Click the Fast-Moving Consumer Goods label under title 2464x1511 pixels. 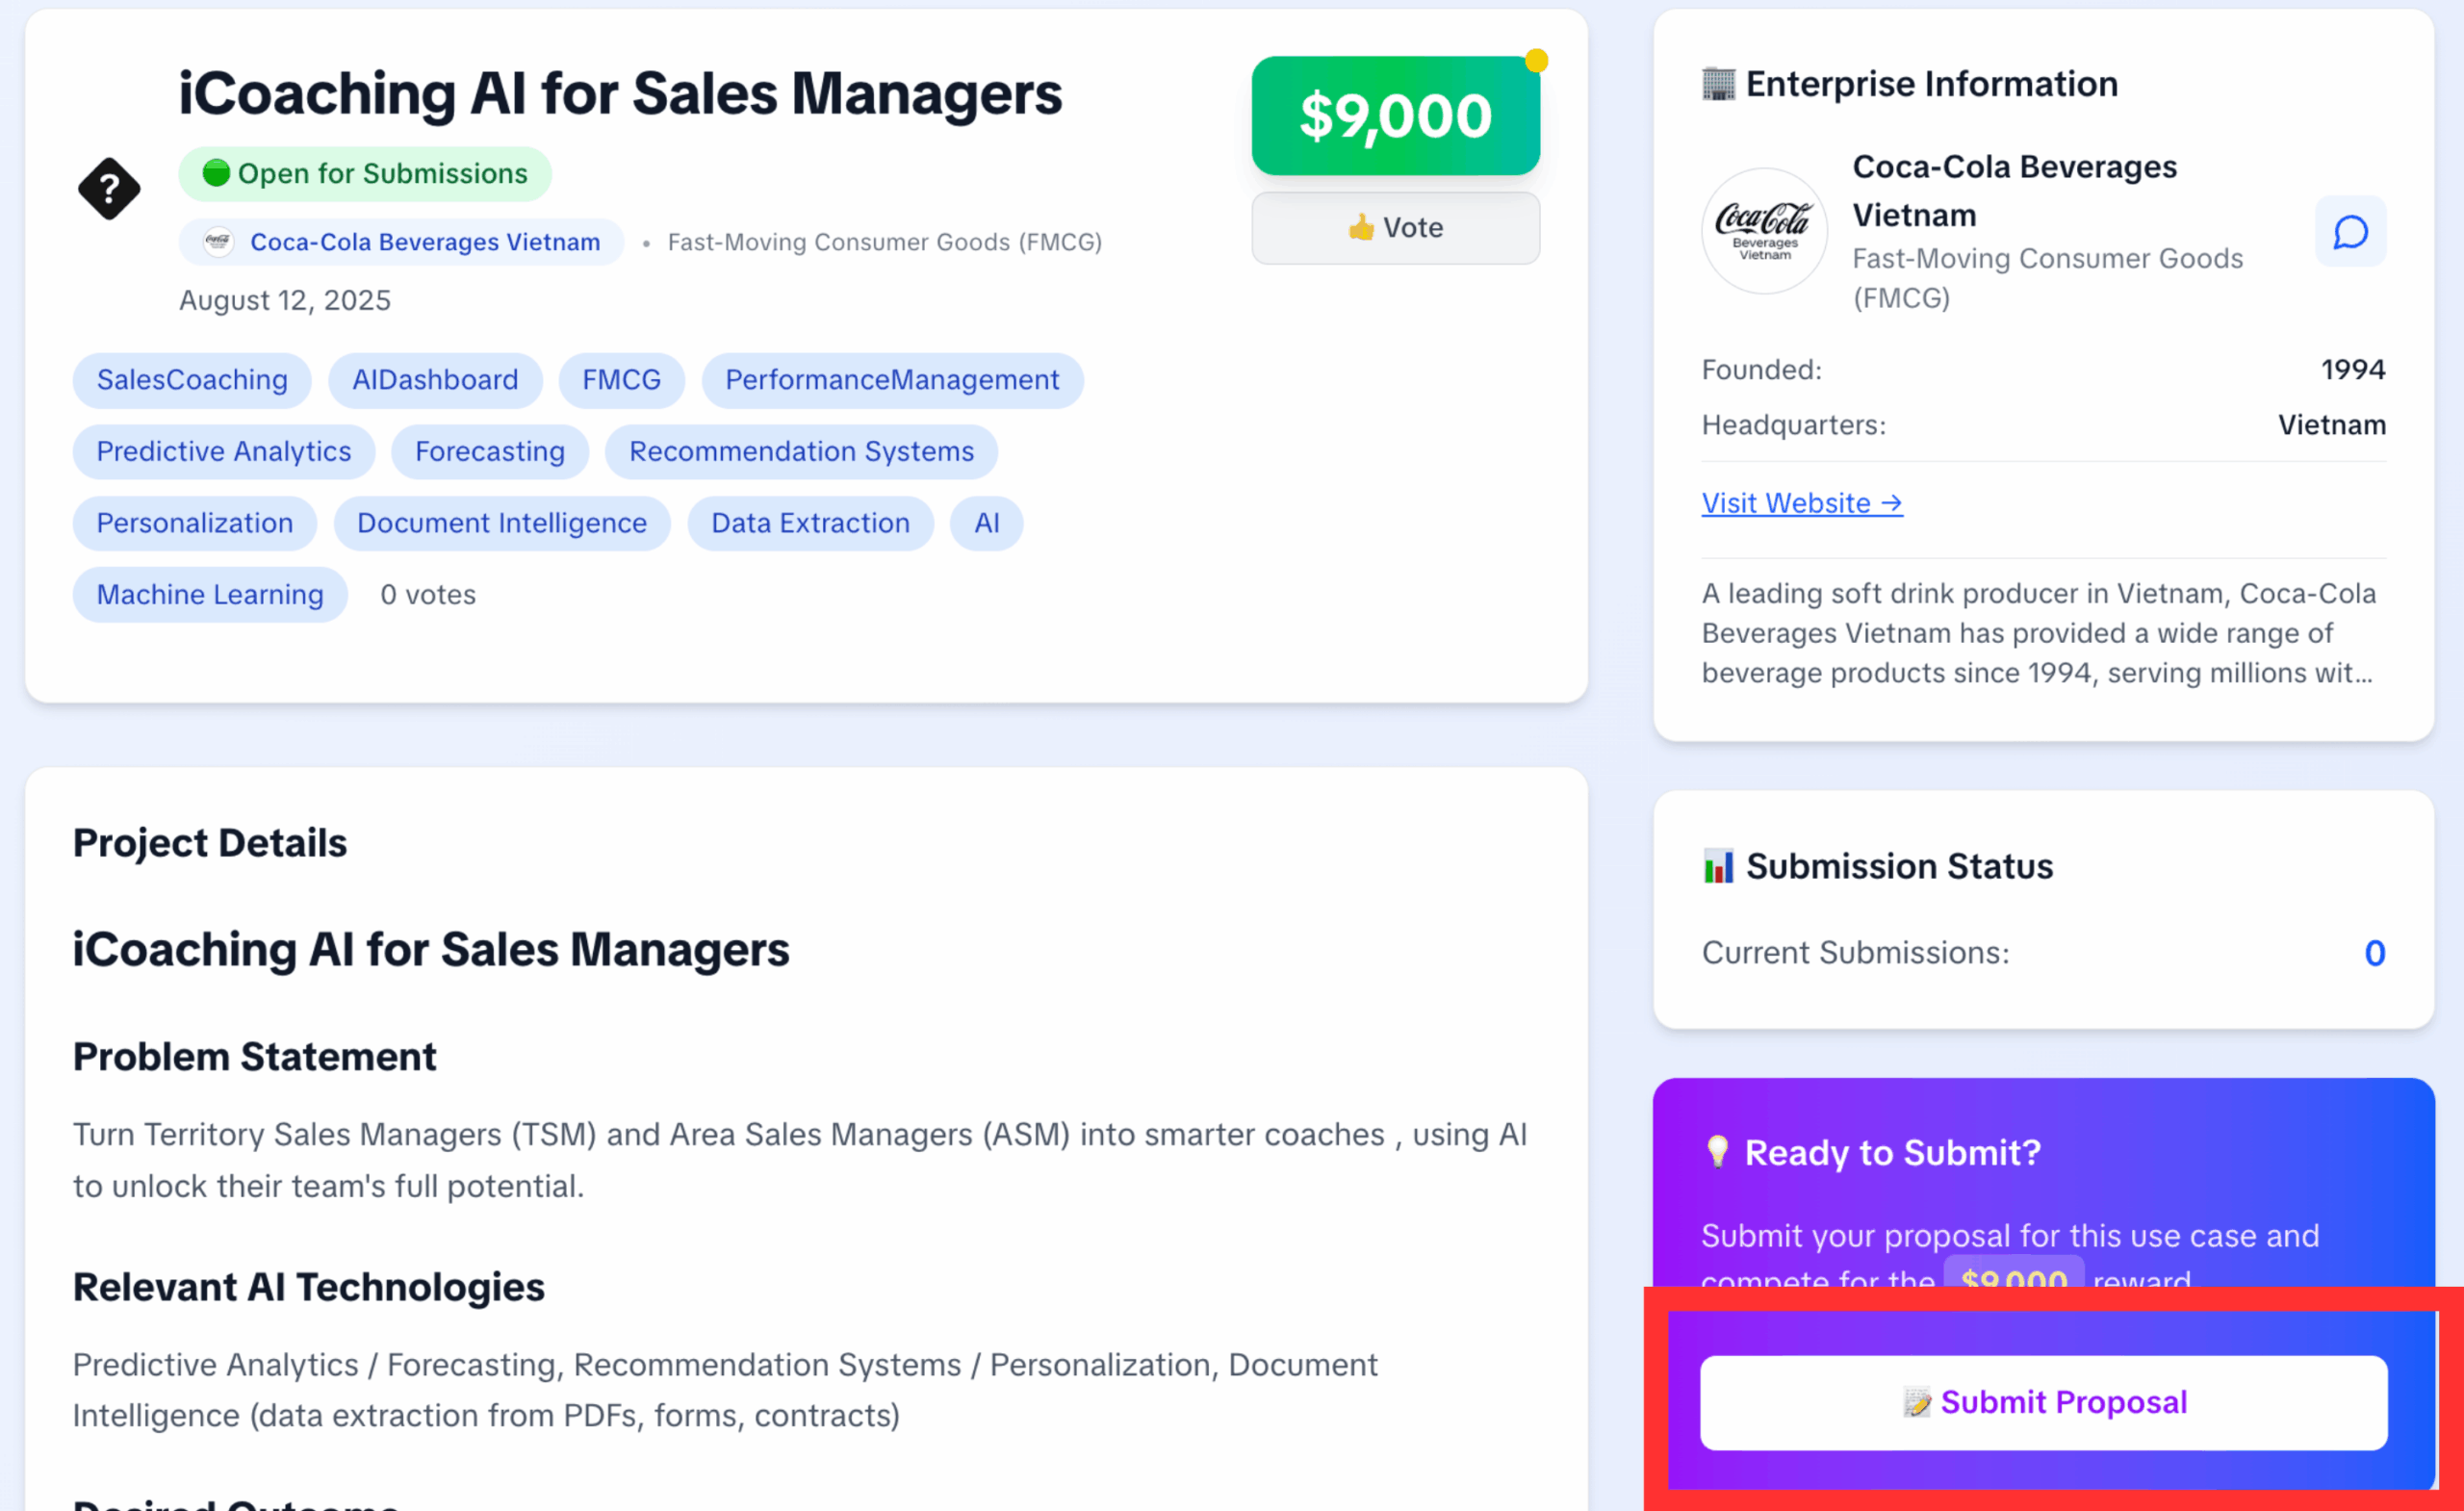884,242
